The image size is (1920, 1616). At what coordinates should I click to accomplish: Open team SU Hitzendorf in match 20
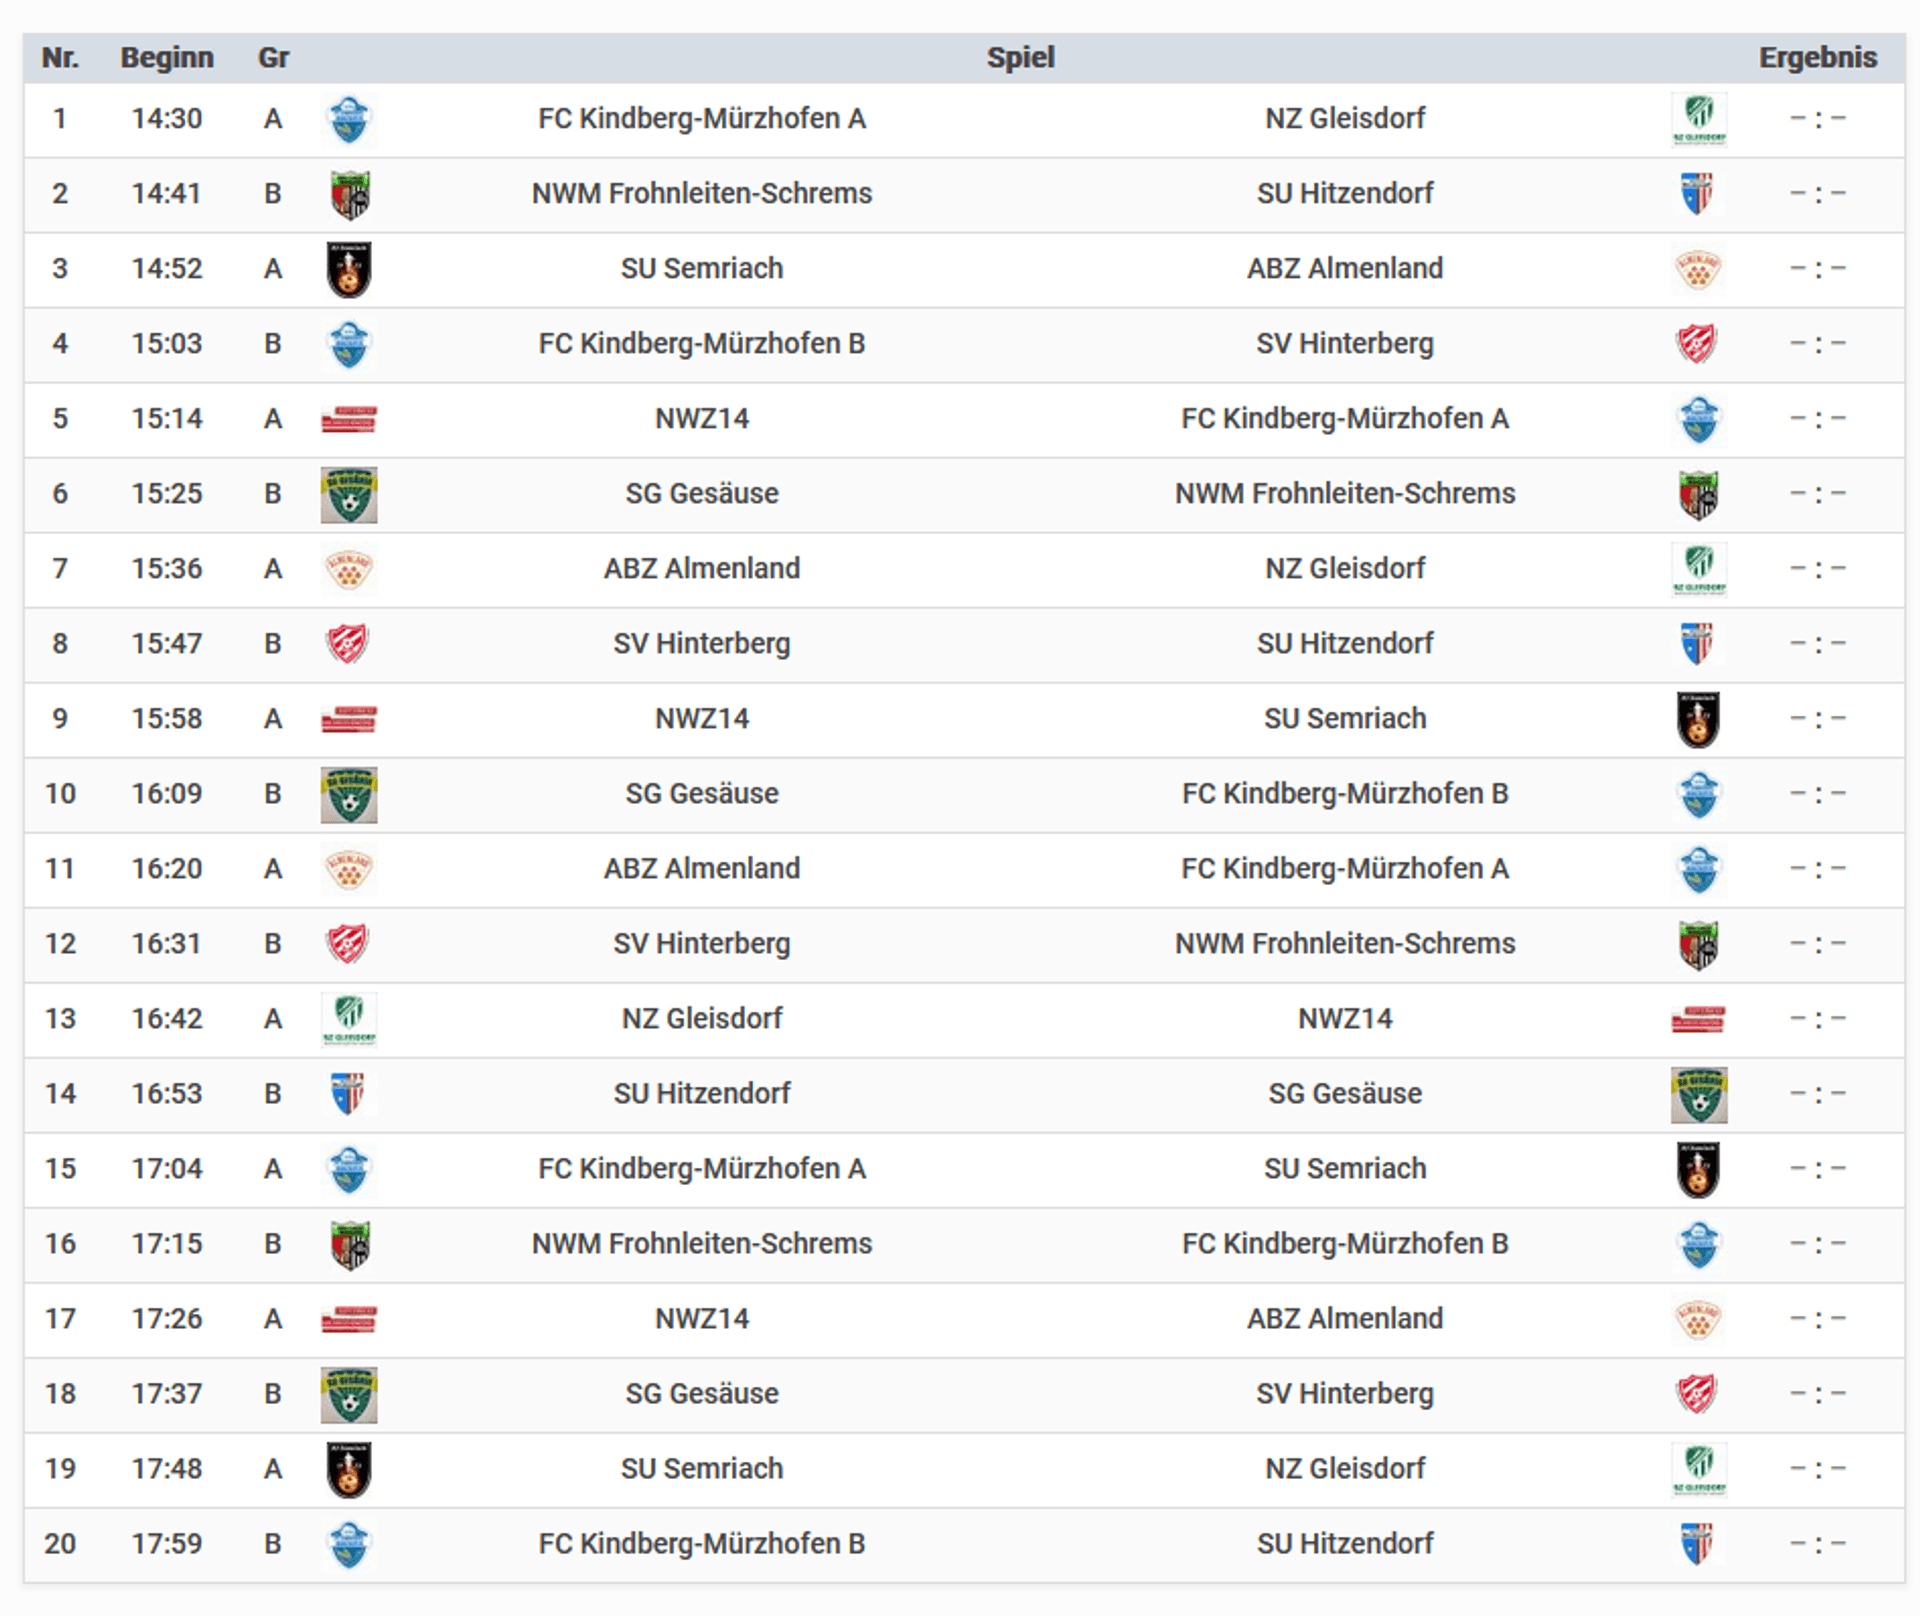click(x=1344, y=1543)
